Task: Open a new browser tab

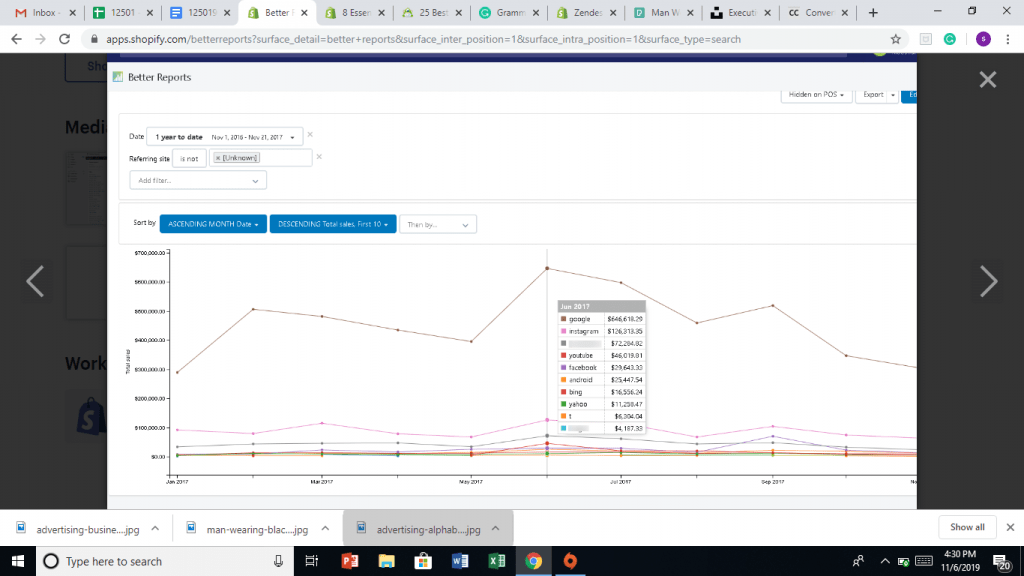Action: tap(873, 12)
